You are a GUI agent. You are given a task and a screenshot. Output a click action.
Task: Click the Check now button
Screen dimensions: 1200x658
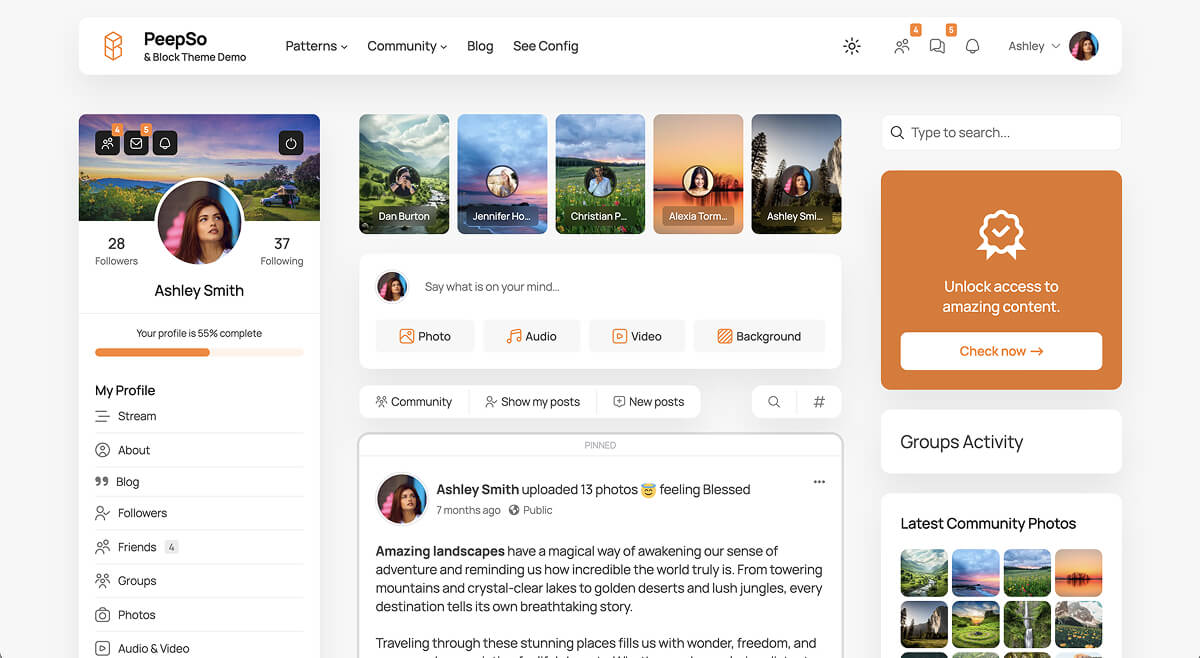tap(1001, 351)
